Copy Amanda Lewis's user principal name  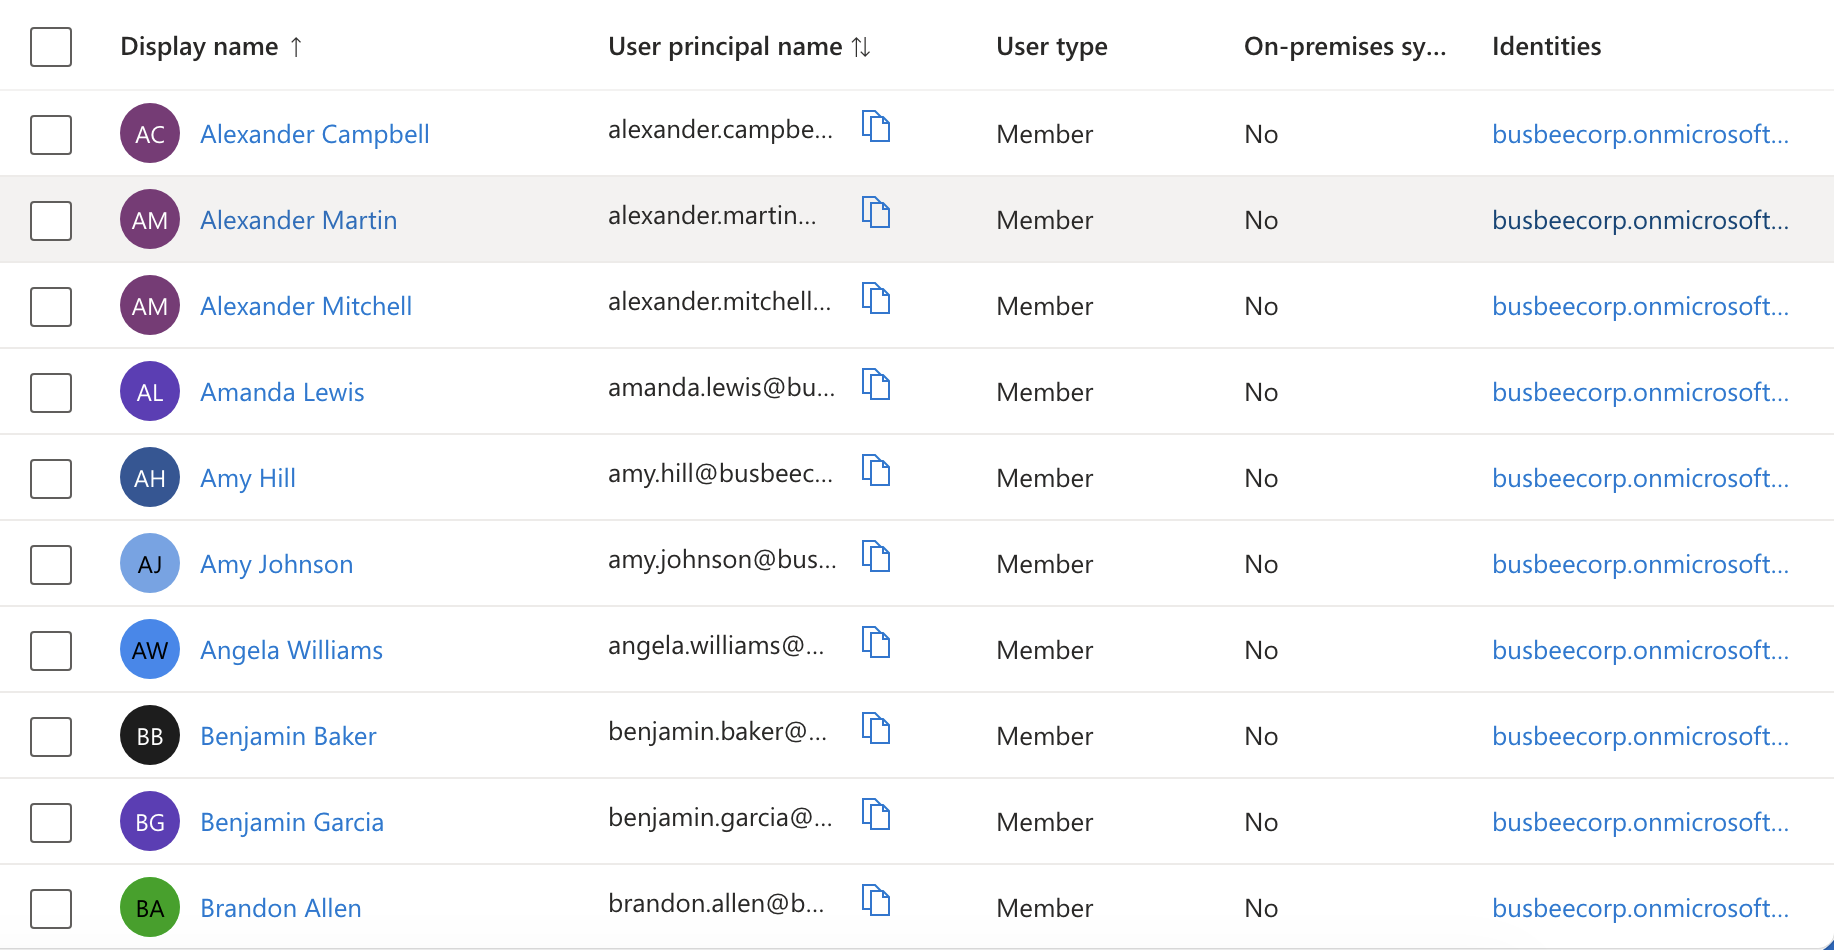[x=877, y=385]
